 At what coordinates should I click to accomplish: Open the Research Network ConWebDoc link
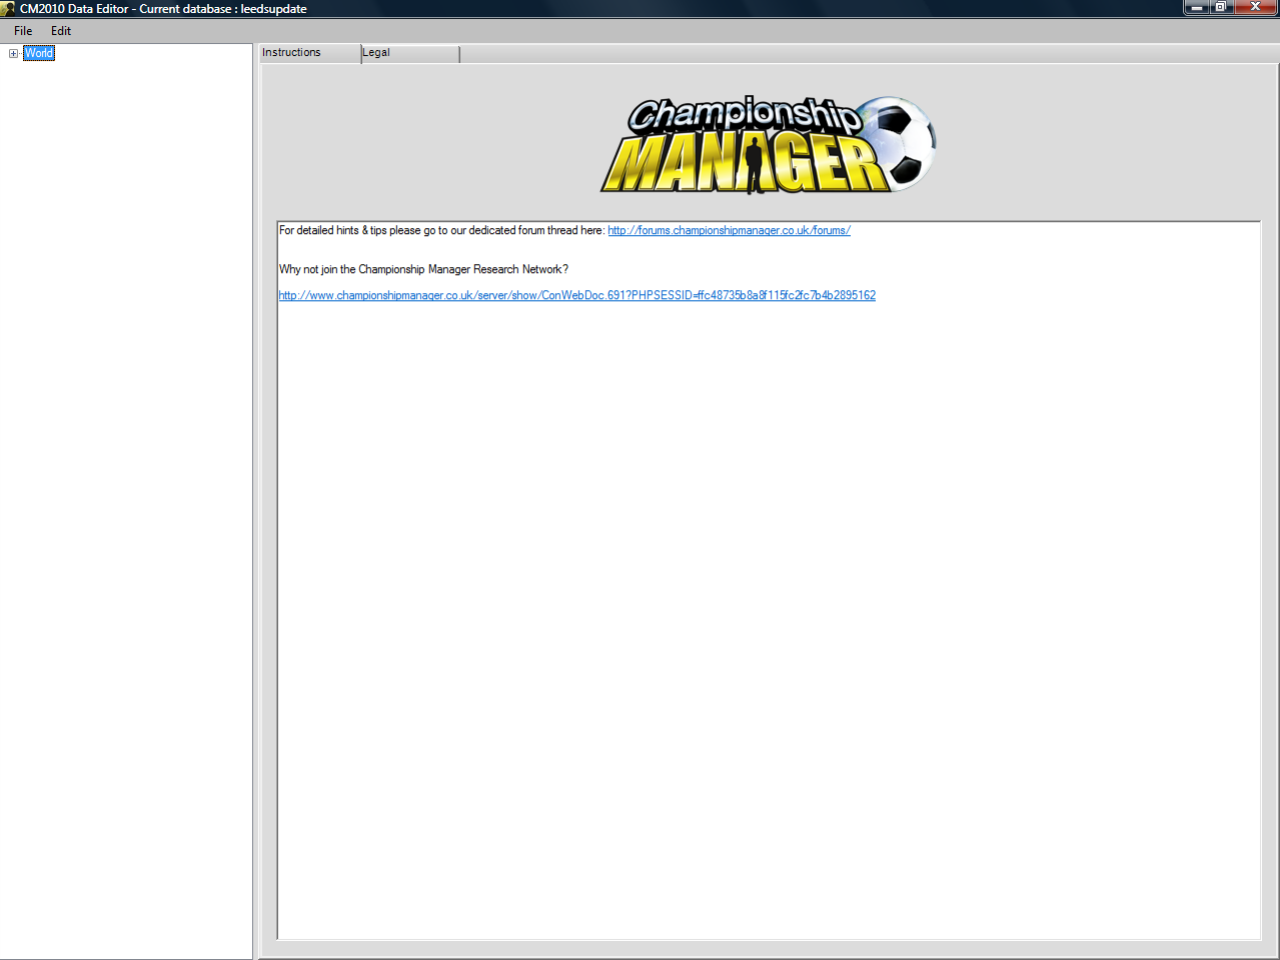[577, 295]
